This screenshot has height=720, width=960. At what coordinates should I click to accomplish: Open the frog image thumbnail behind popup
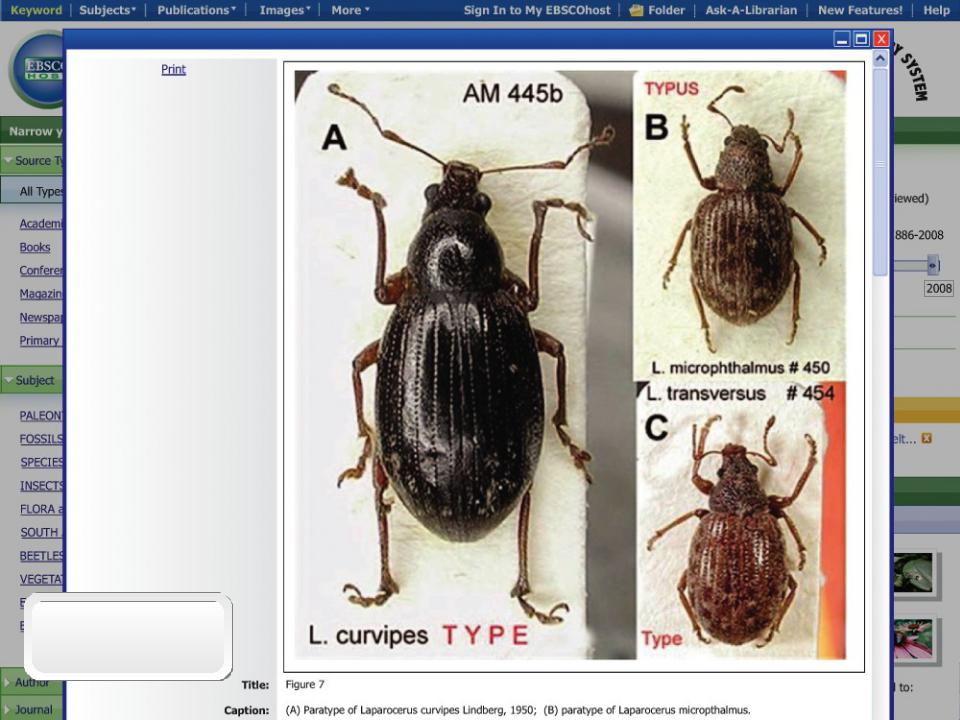coord(913,572)
